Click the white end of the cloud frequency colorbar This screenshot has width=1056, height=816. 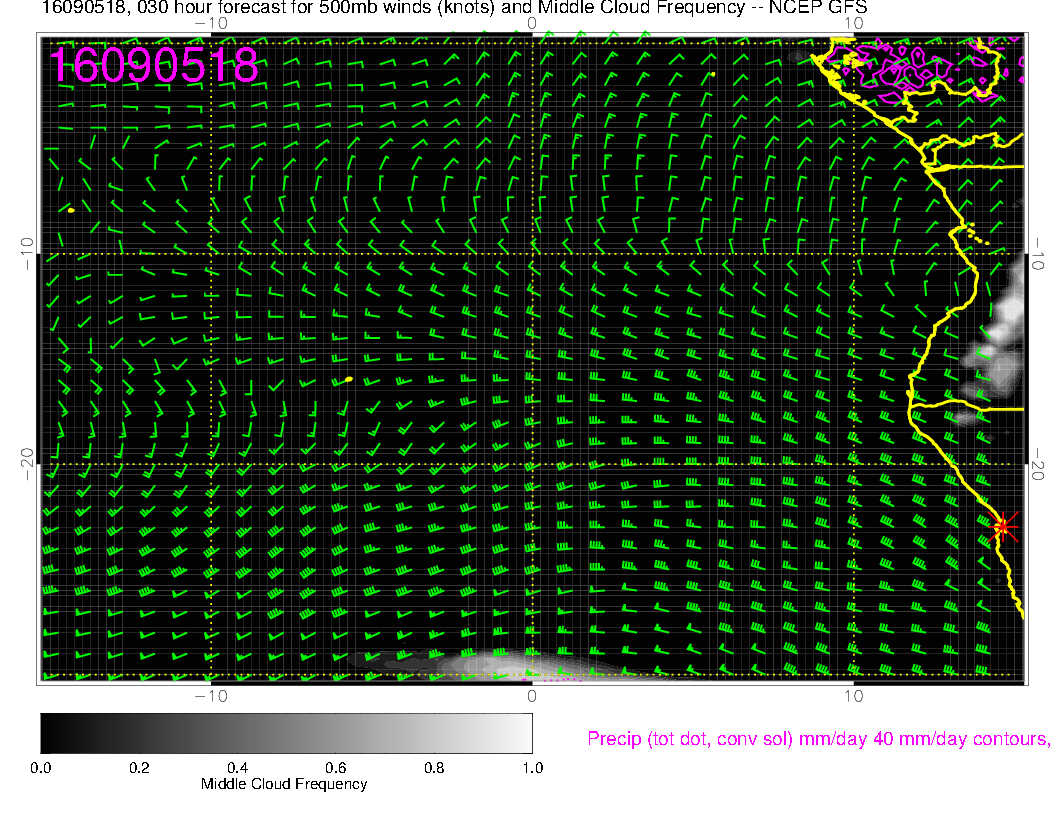(520, 732)
